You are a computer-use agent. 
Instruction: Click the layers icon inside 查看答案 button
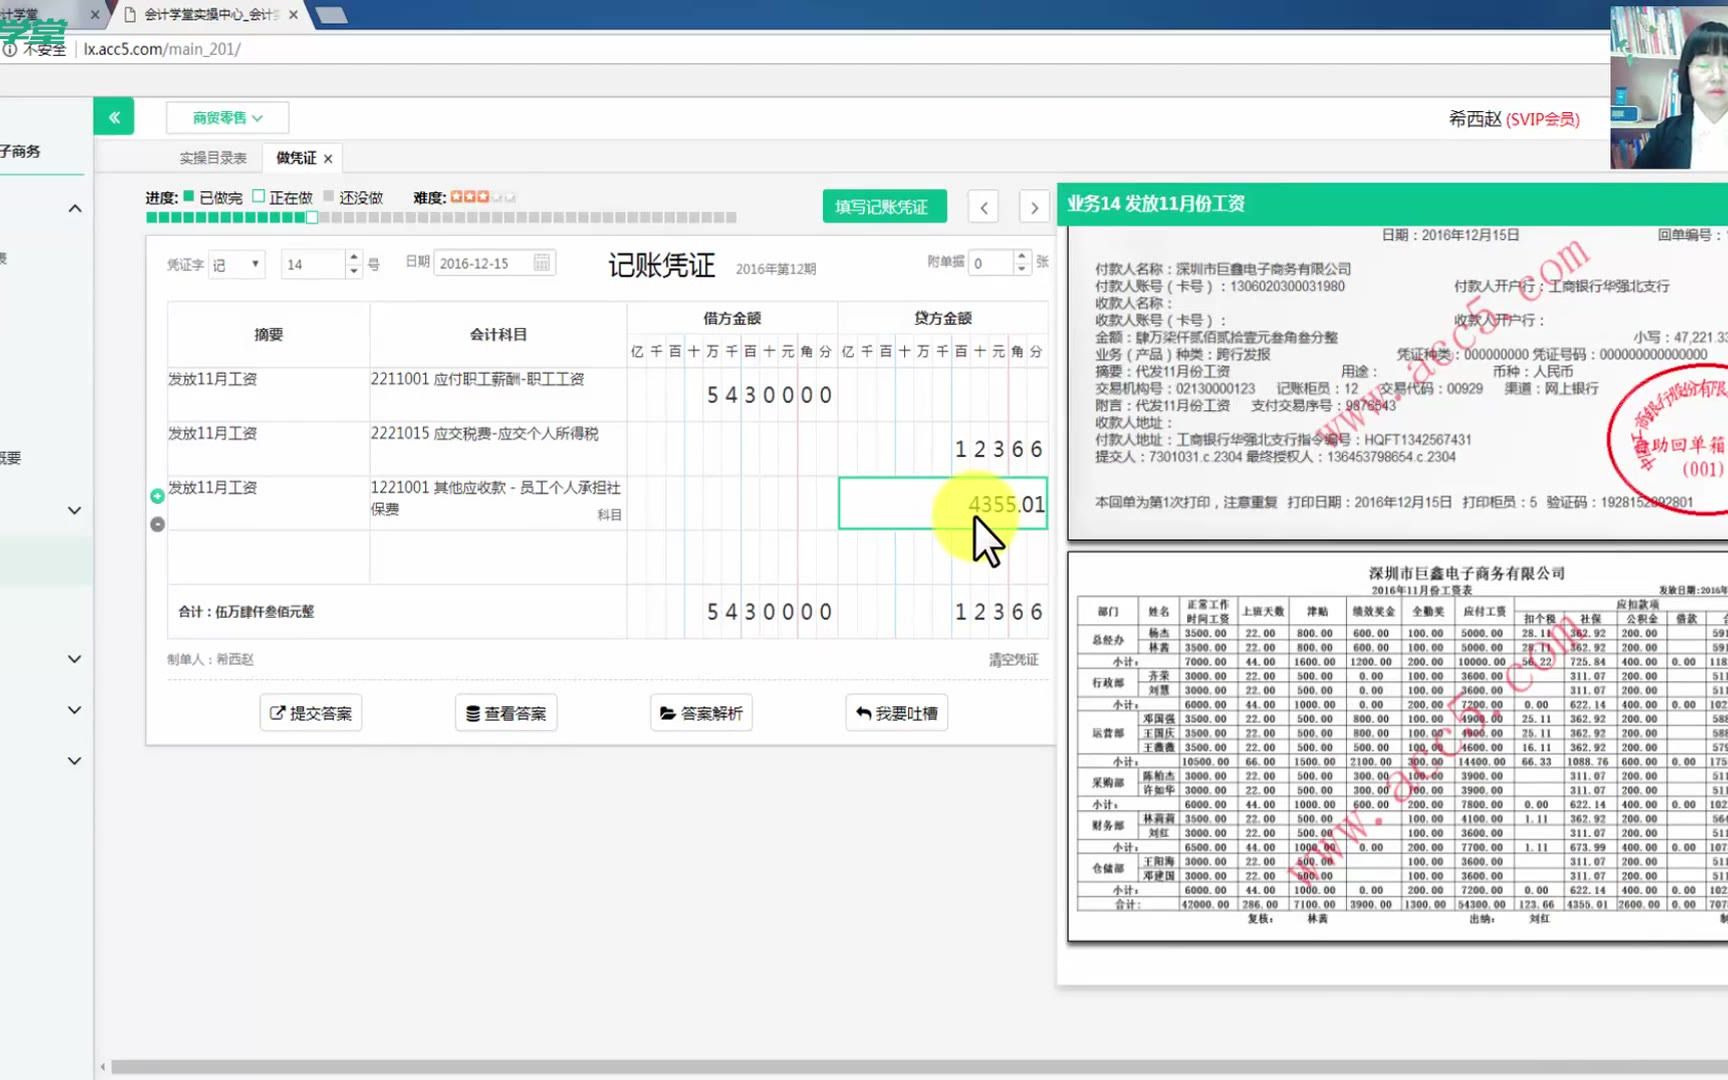click(474, 712)
